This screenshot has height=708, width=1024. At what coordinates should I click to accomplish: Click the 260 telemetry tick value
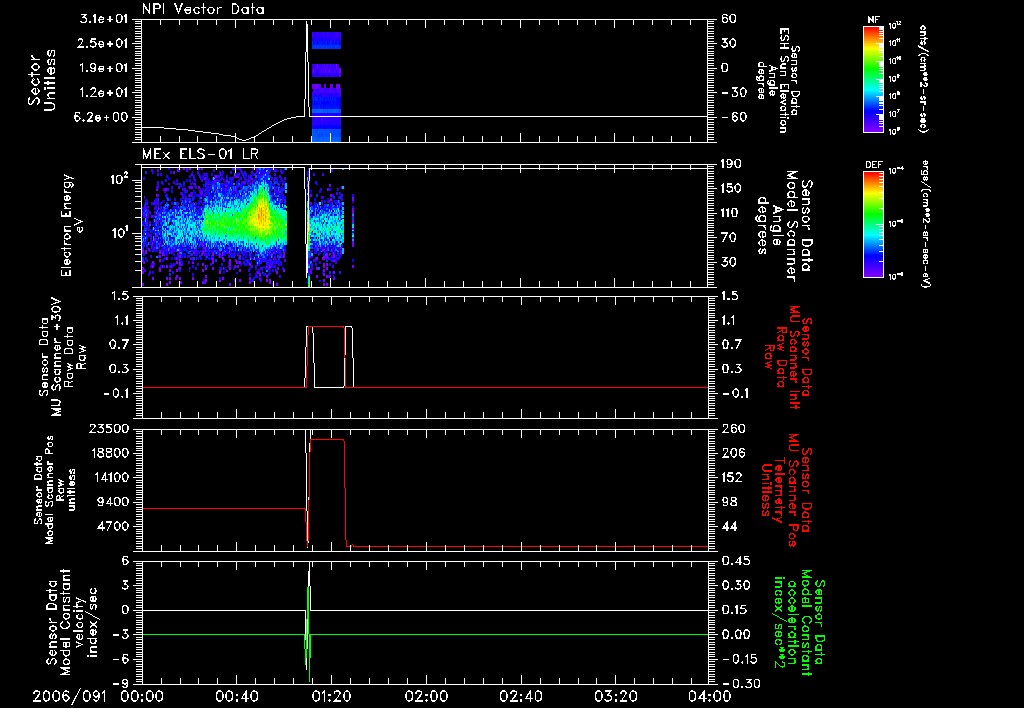point(733,428)
